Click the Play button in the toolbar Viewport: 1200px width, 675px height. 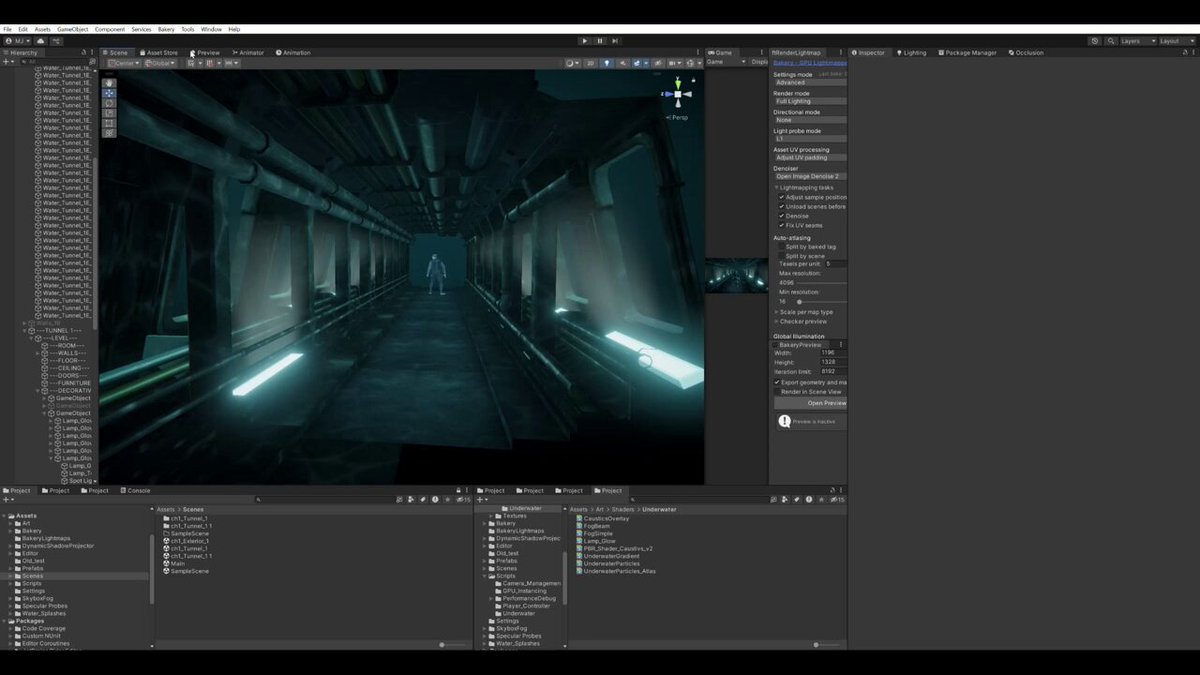(585, 41)
